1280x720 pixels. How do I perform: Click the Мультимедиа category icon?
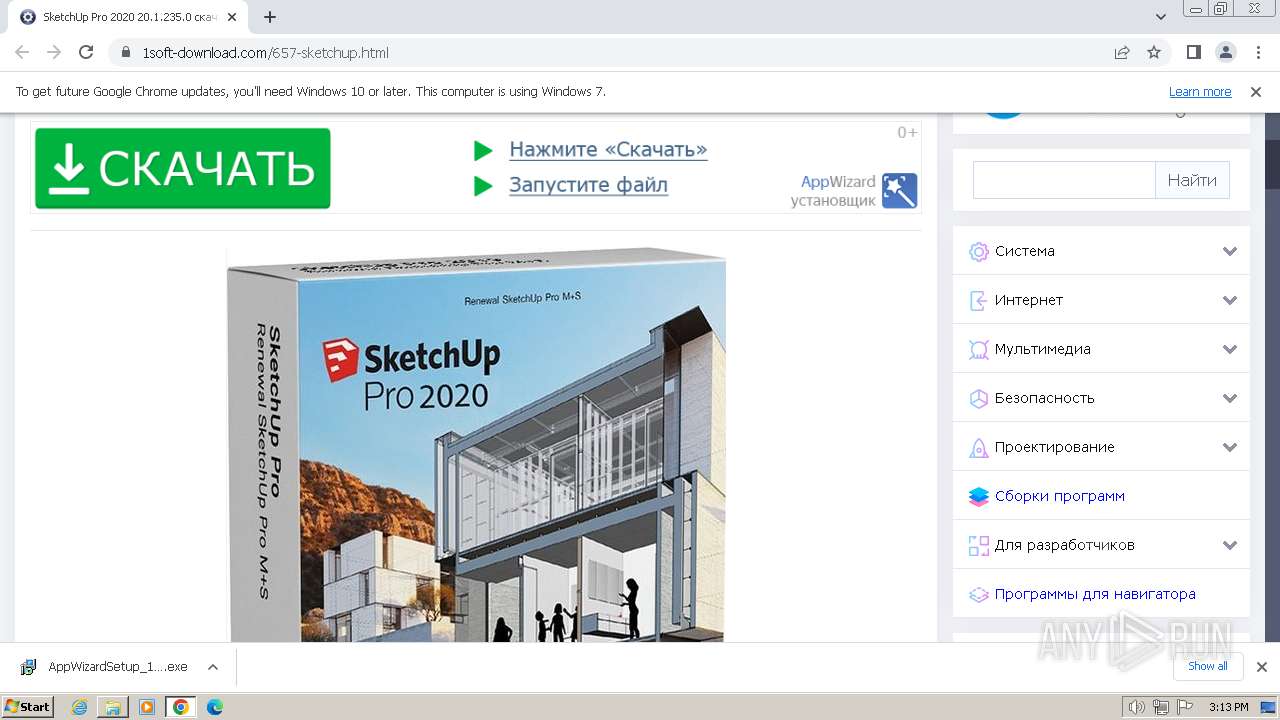click(x=978, y=350)
